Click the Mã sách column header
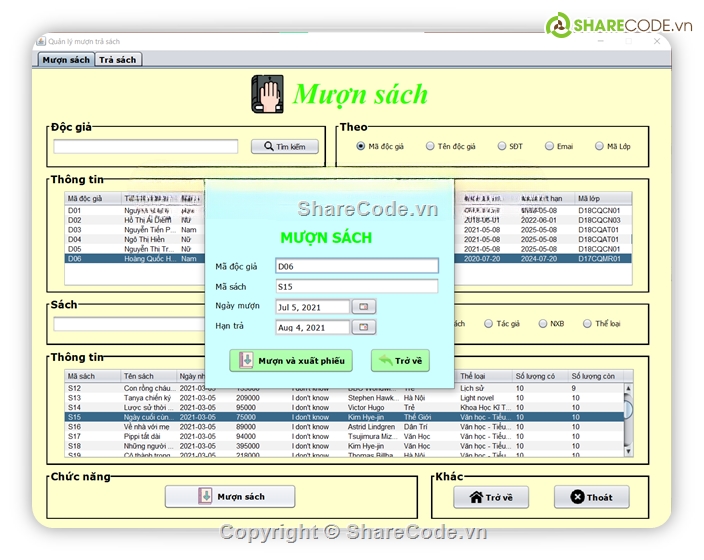 tap(93, 376)
